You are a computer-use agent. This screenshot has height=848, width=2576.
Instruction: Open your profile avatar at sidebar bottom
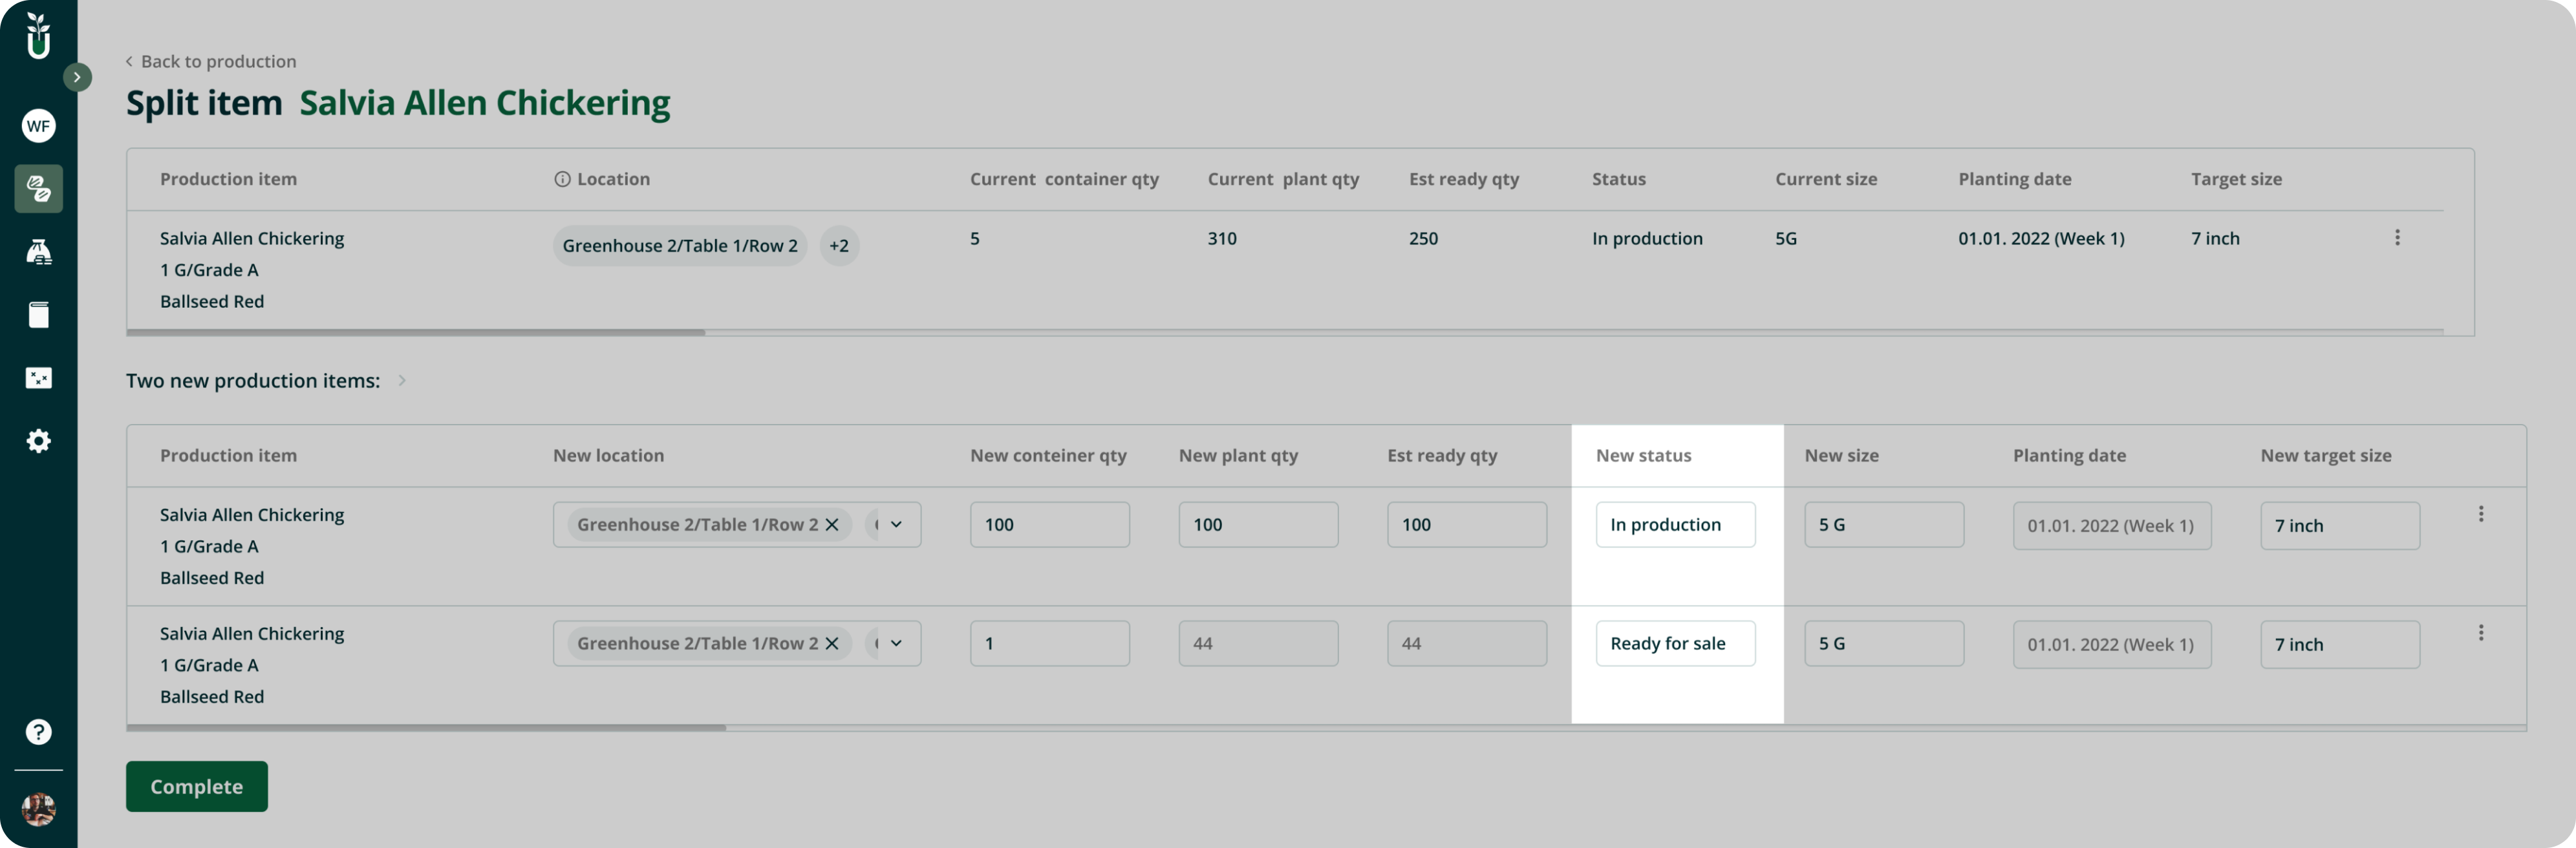[38, 810]
